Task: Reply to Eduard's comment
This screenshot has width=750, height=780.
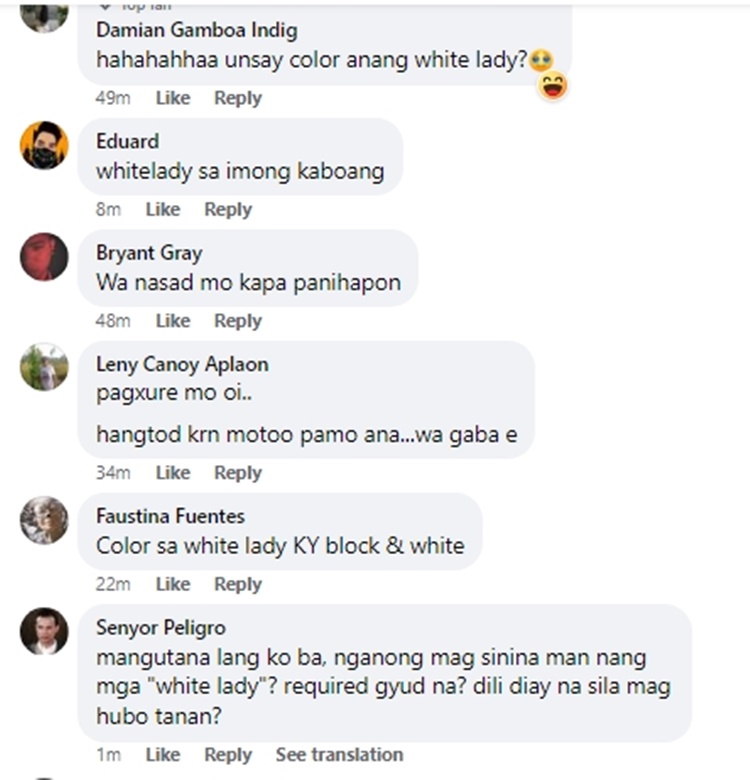Action: tap(228, 209)
